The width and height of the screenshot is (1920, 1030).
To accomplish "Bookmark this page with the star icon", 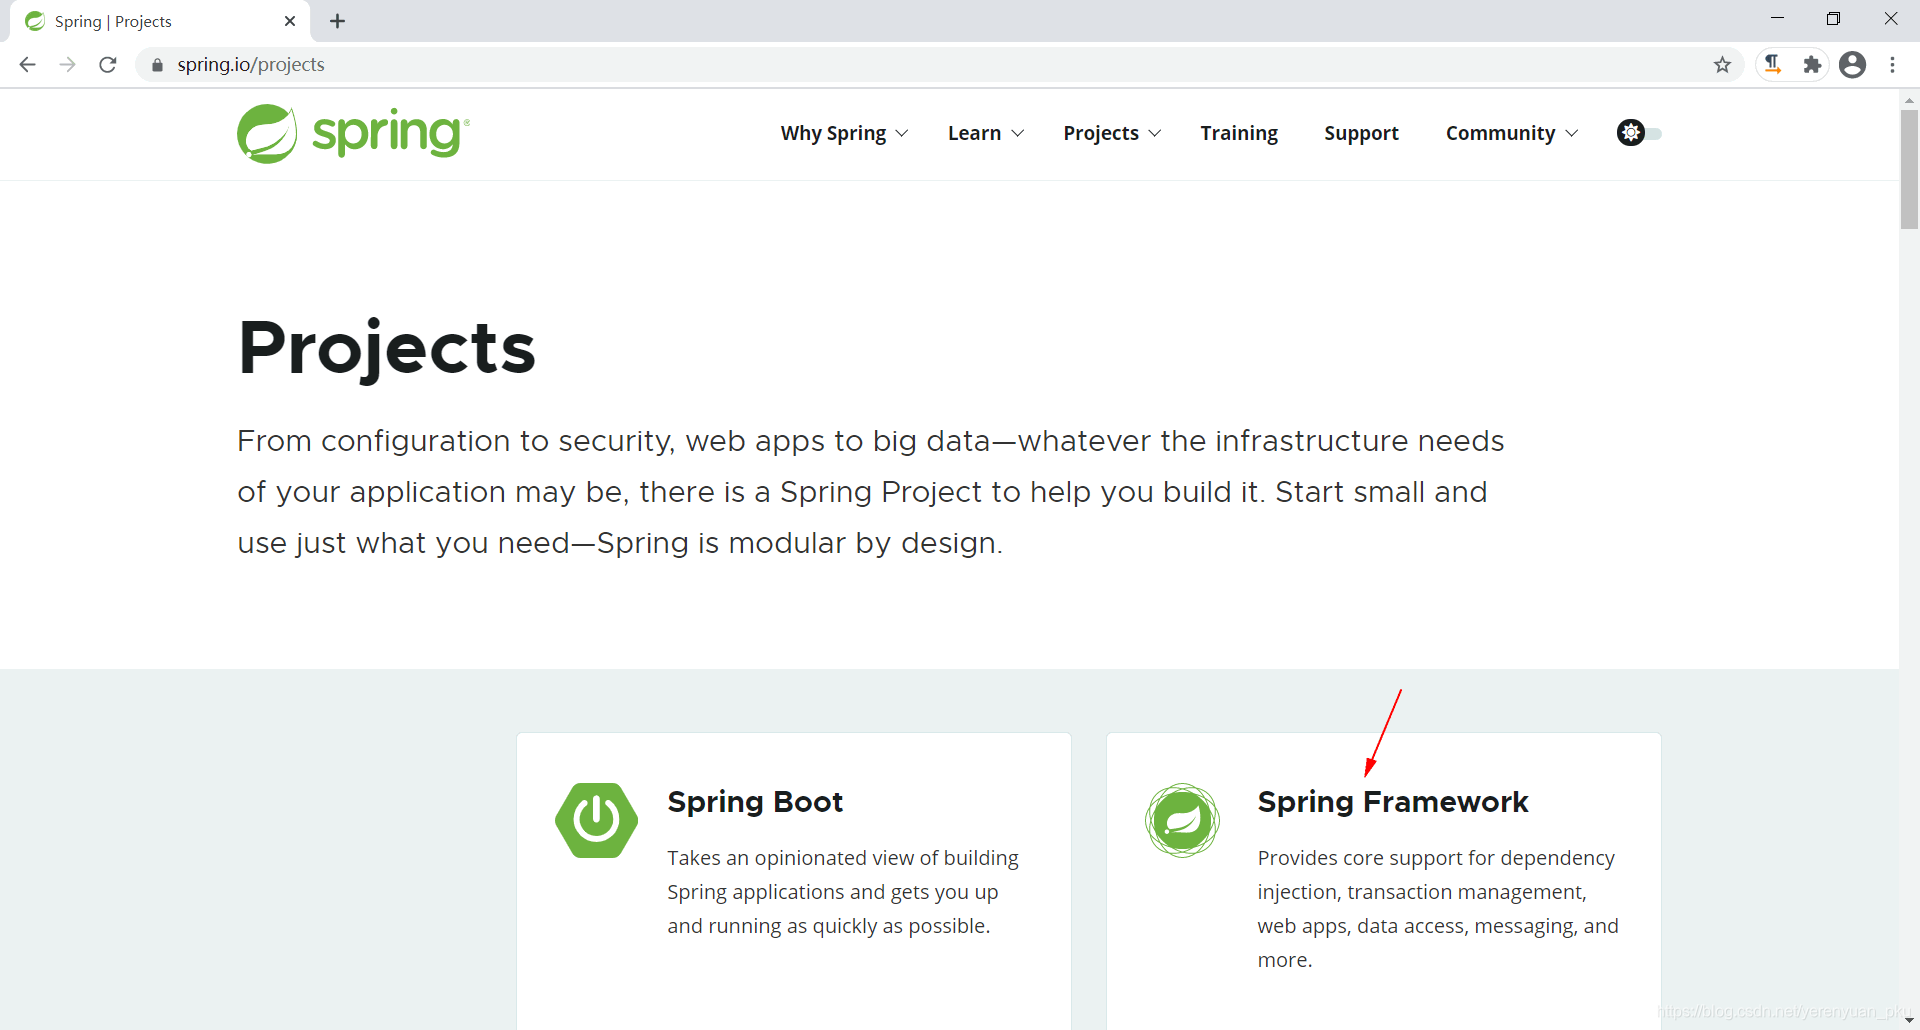I will [1722, 65].
